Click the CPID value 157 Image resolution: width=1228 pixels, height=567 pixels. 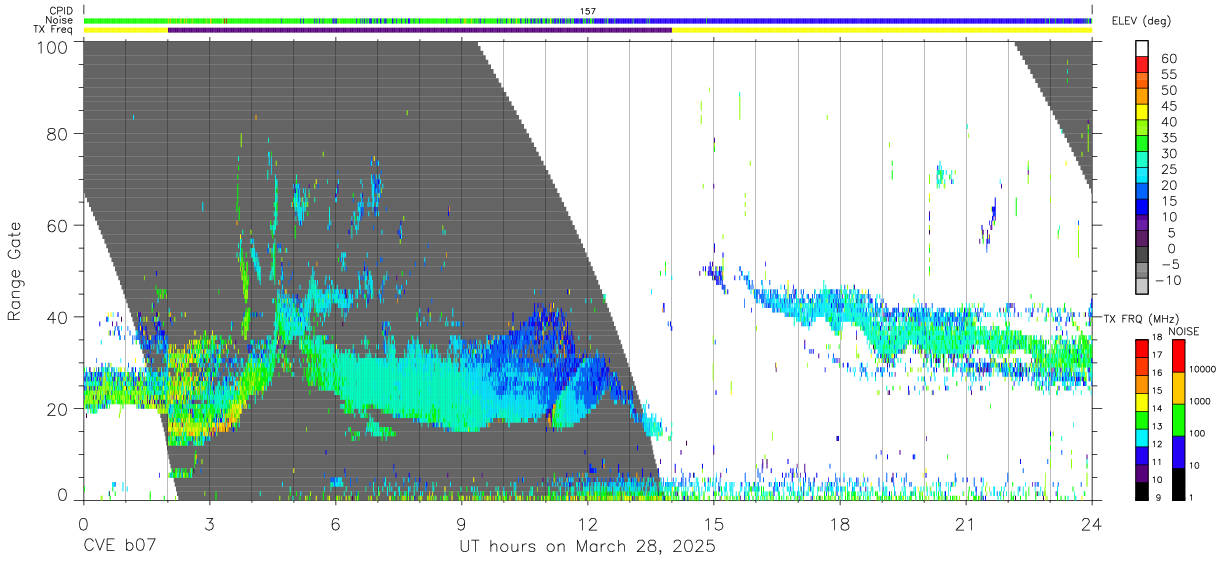588,11
